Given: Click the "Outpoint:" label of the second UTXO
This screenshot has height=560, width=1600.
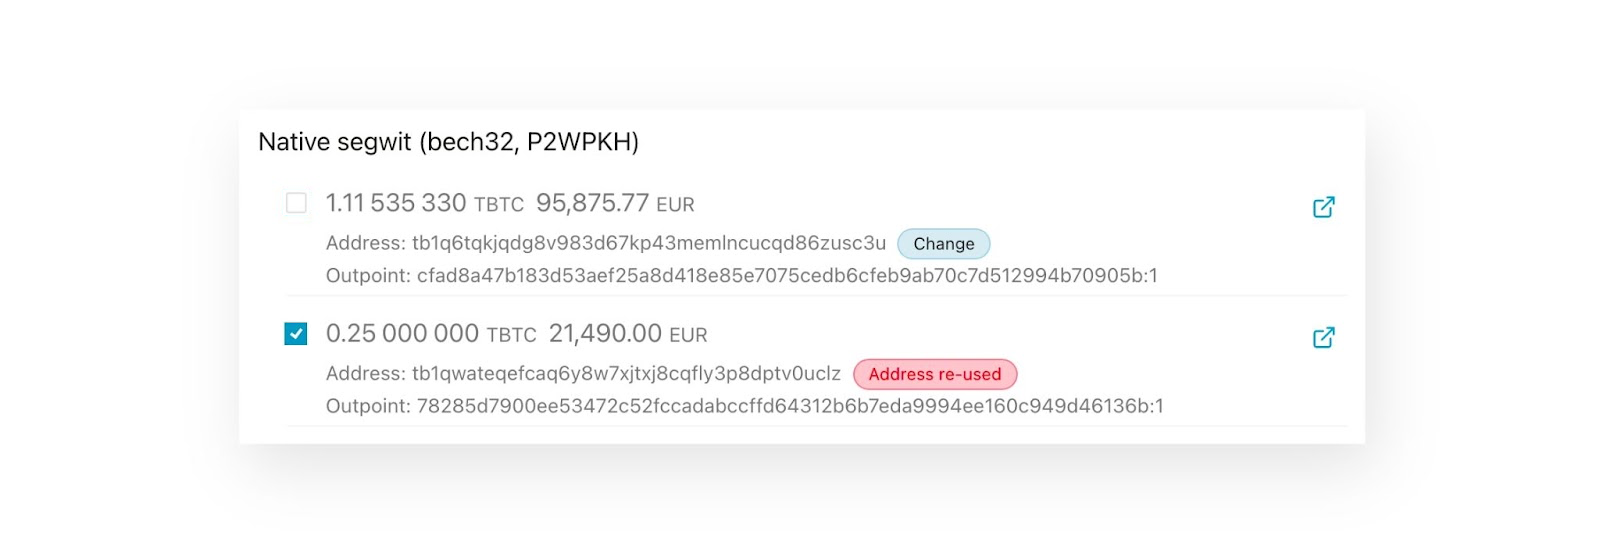Looking at the screenshot, I should click(368, 406).
